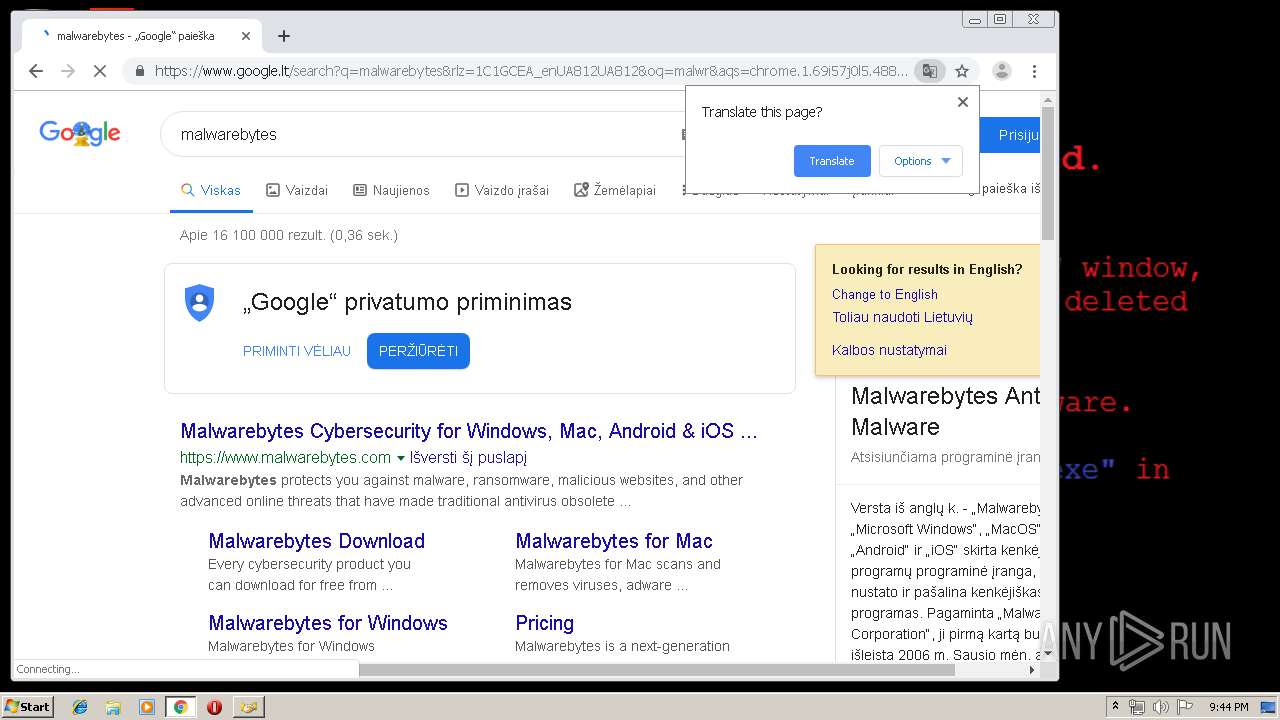The height and width of the screenshot is (720, 1280).
Task: Click the network tray icon
Action: [1137, 707]
